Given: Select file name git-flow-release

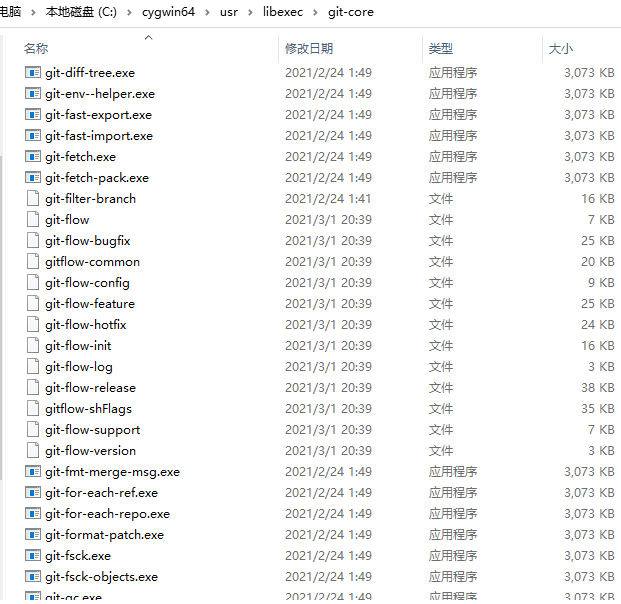Looking at the screenshot, I should click(90, 388).
